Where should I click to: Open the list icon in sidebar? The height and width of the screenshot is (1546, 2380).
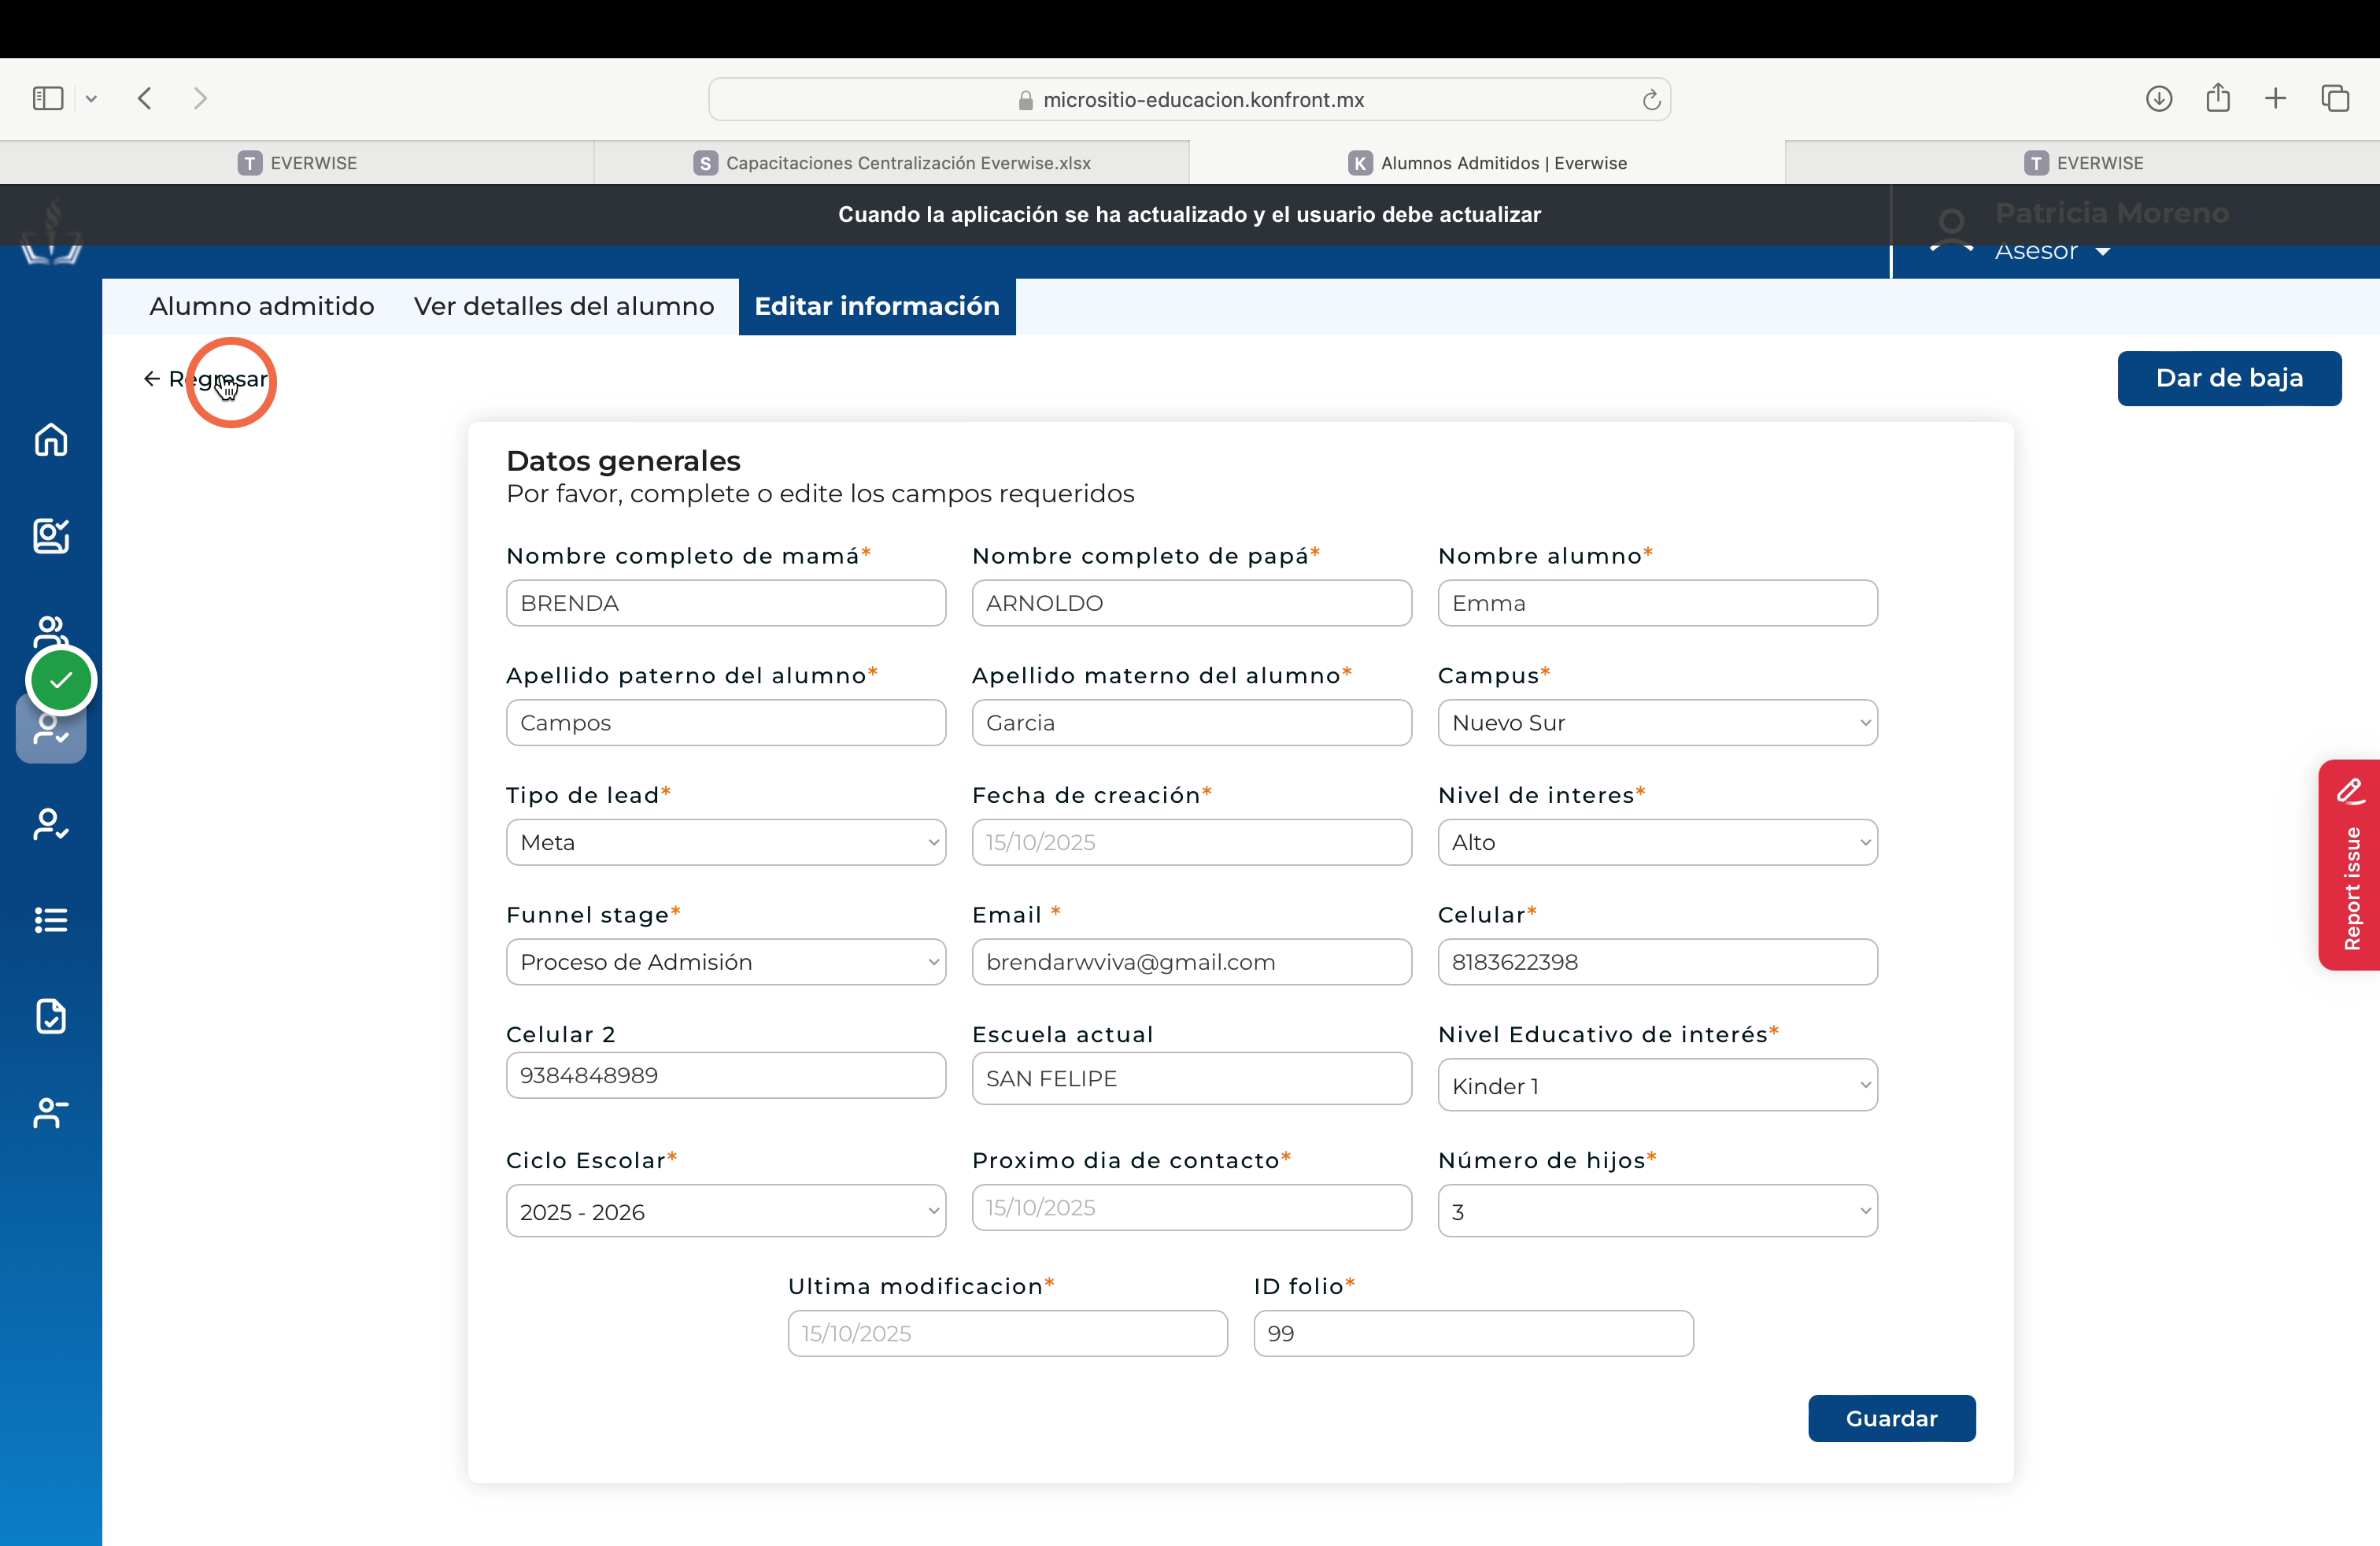pyautogui.click(x=51, y=920)
